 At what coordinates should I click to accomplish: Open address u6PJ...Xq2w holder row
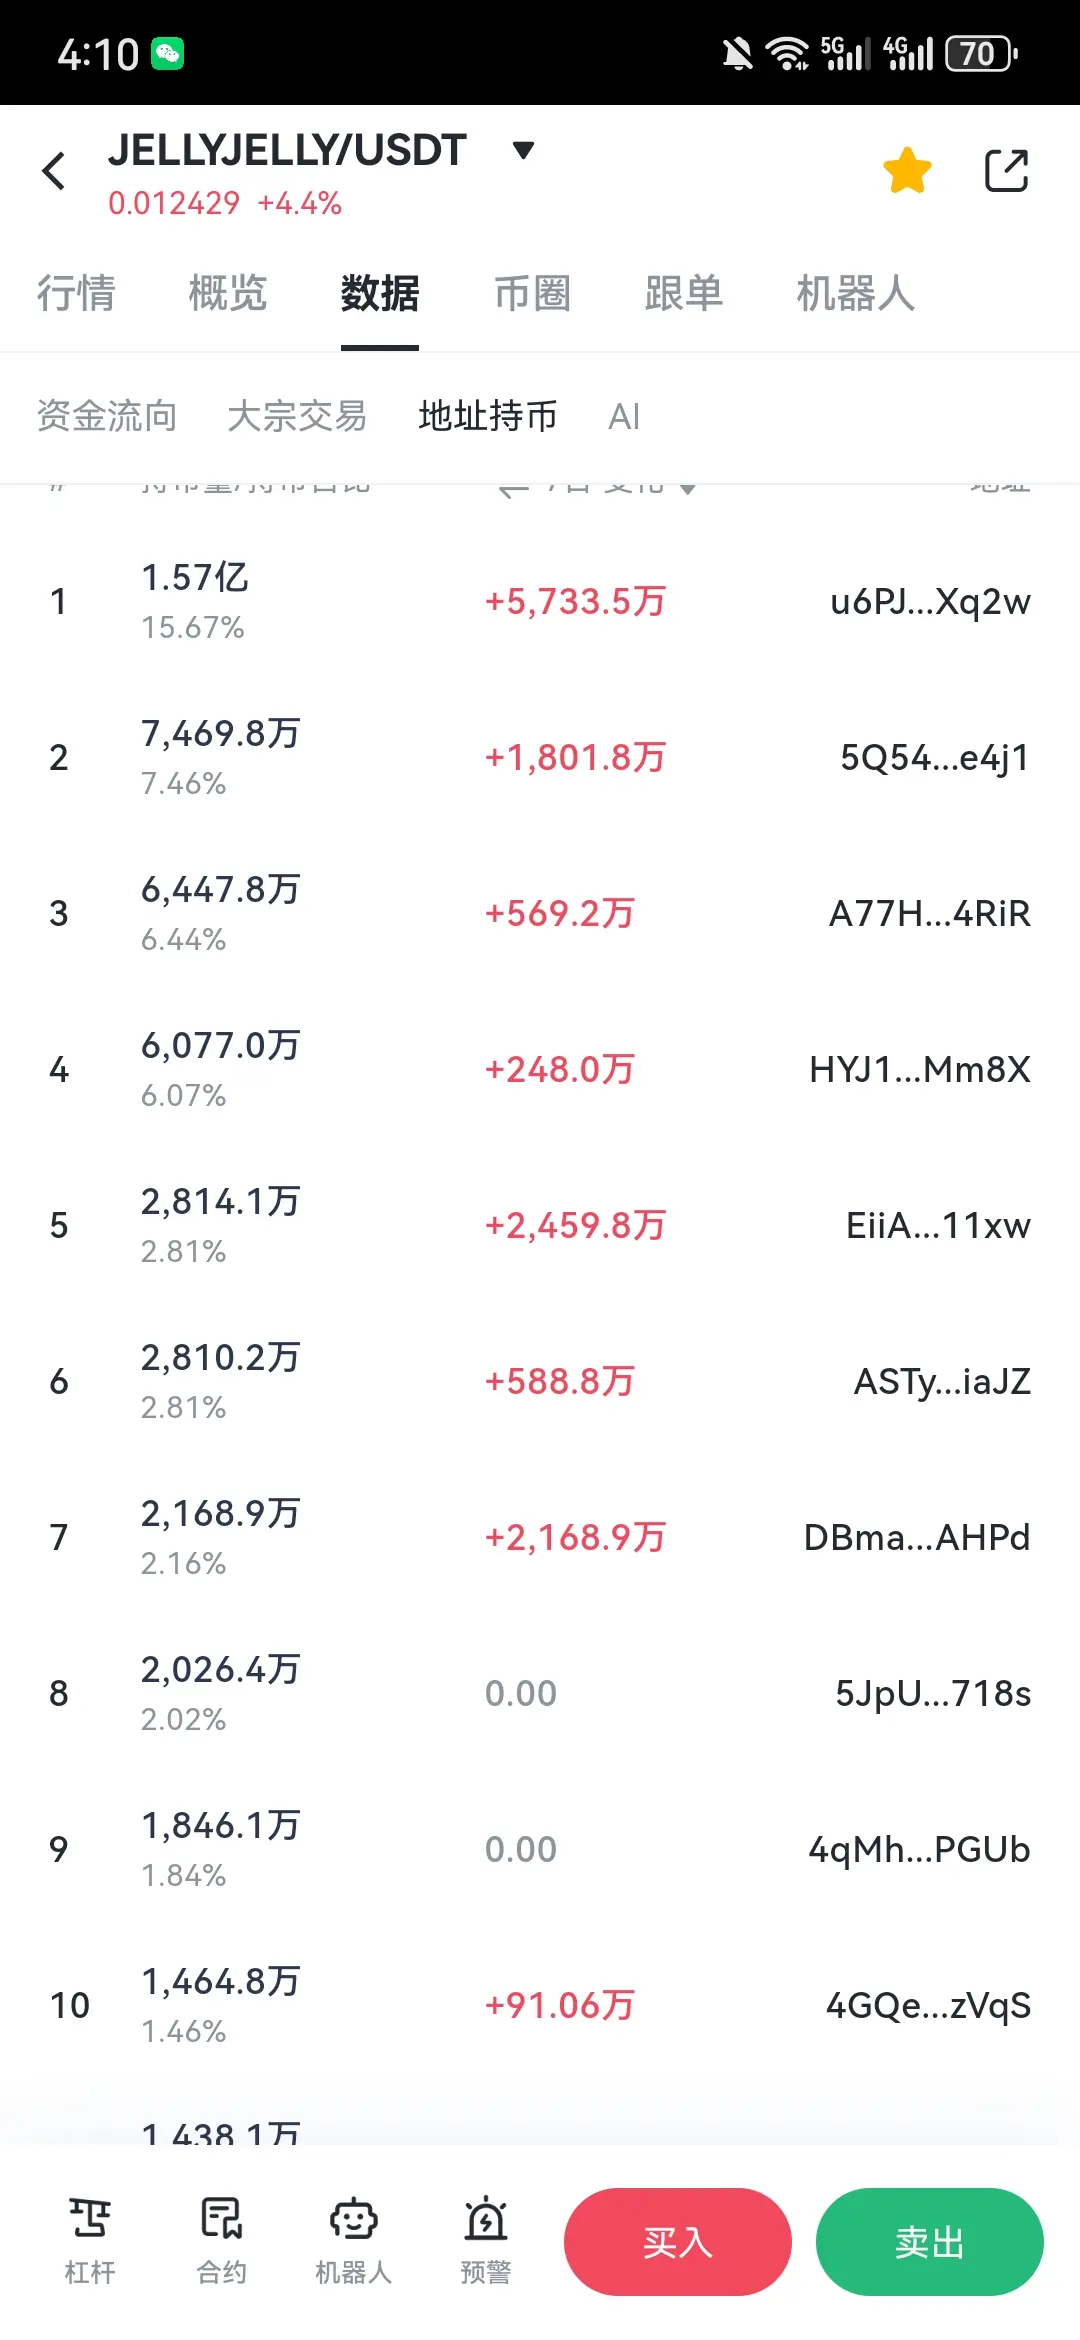click(540, 601)
